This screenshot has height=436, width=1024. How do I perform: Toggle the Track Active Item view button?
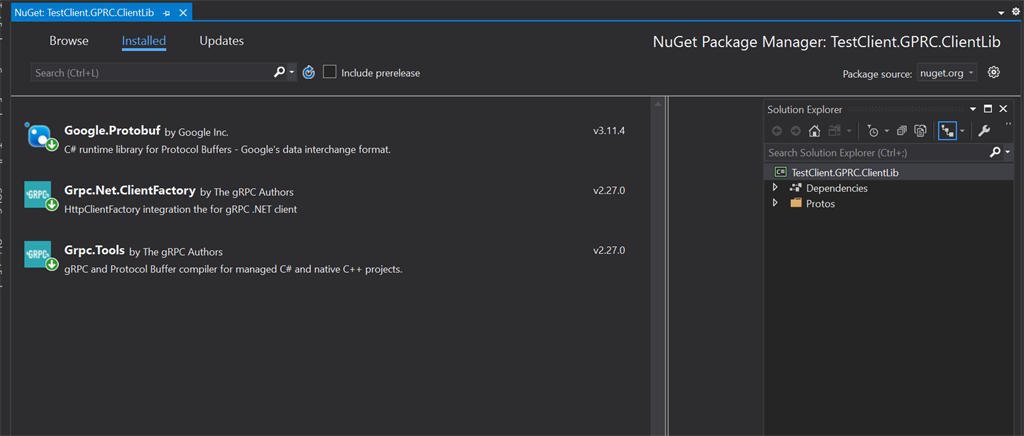coord(946,131)
